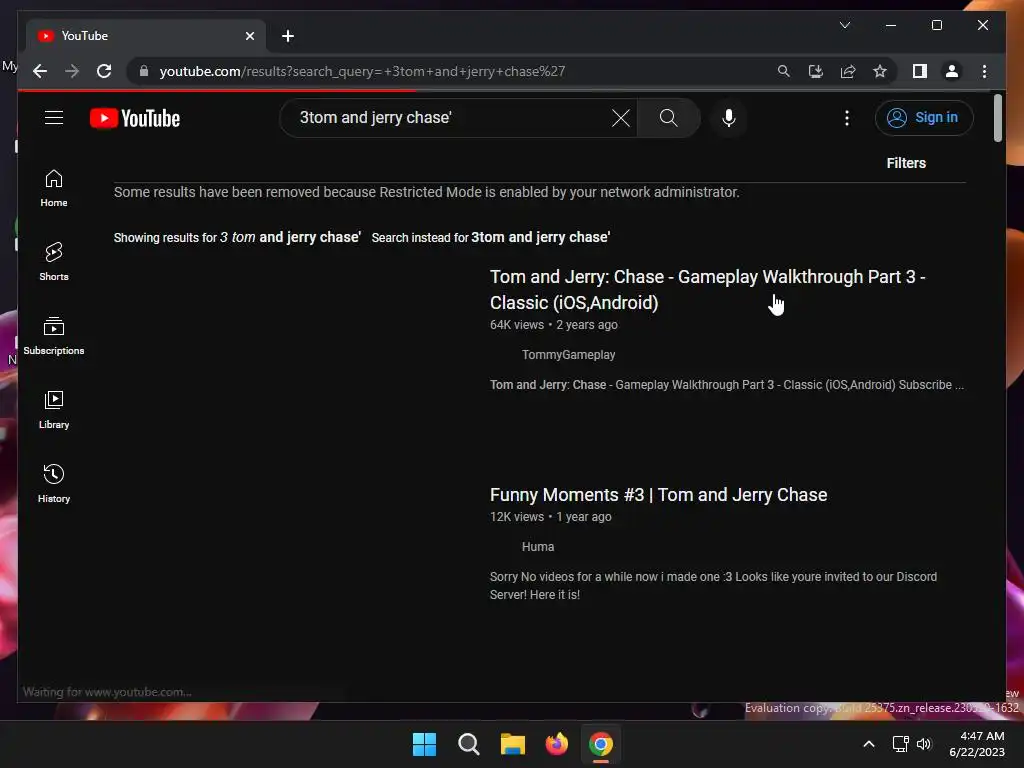Screen dimensions: 1024x768
Task: Close the YouTube tab
Action: (249, 36)
